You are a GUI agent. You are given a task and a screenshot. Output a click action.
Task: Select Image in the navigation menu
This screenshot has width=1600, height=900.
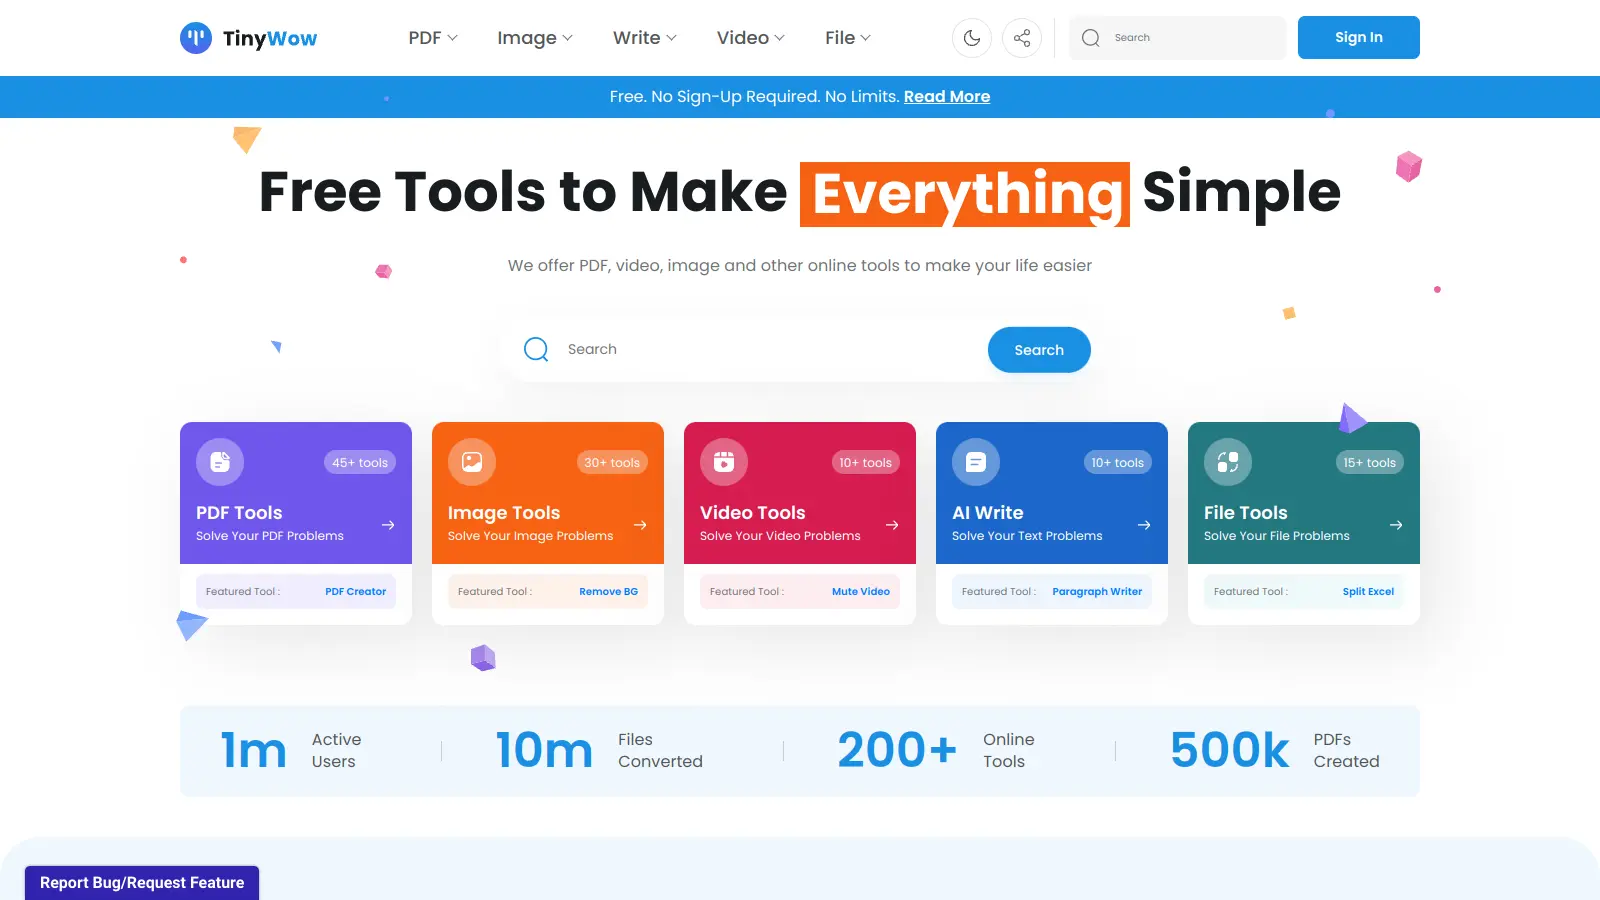[x=534, y=37]
